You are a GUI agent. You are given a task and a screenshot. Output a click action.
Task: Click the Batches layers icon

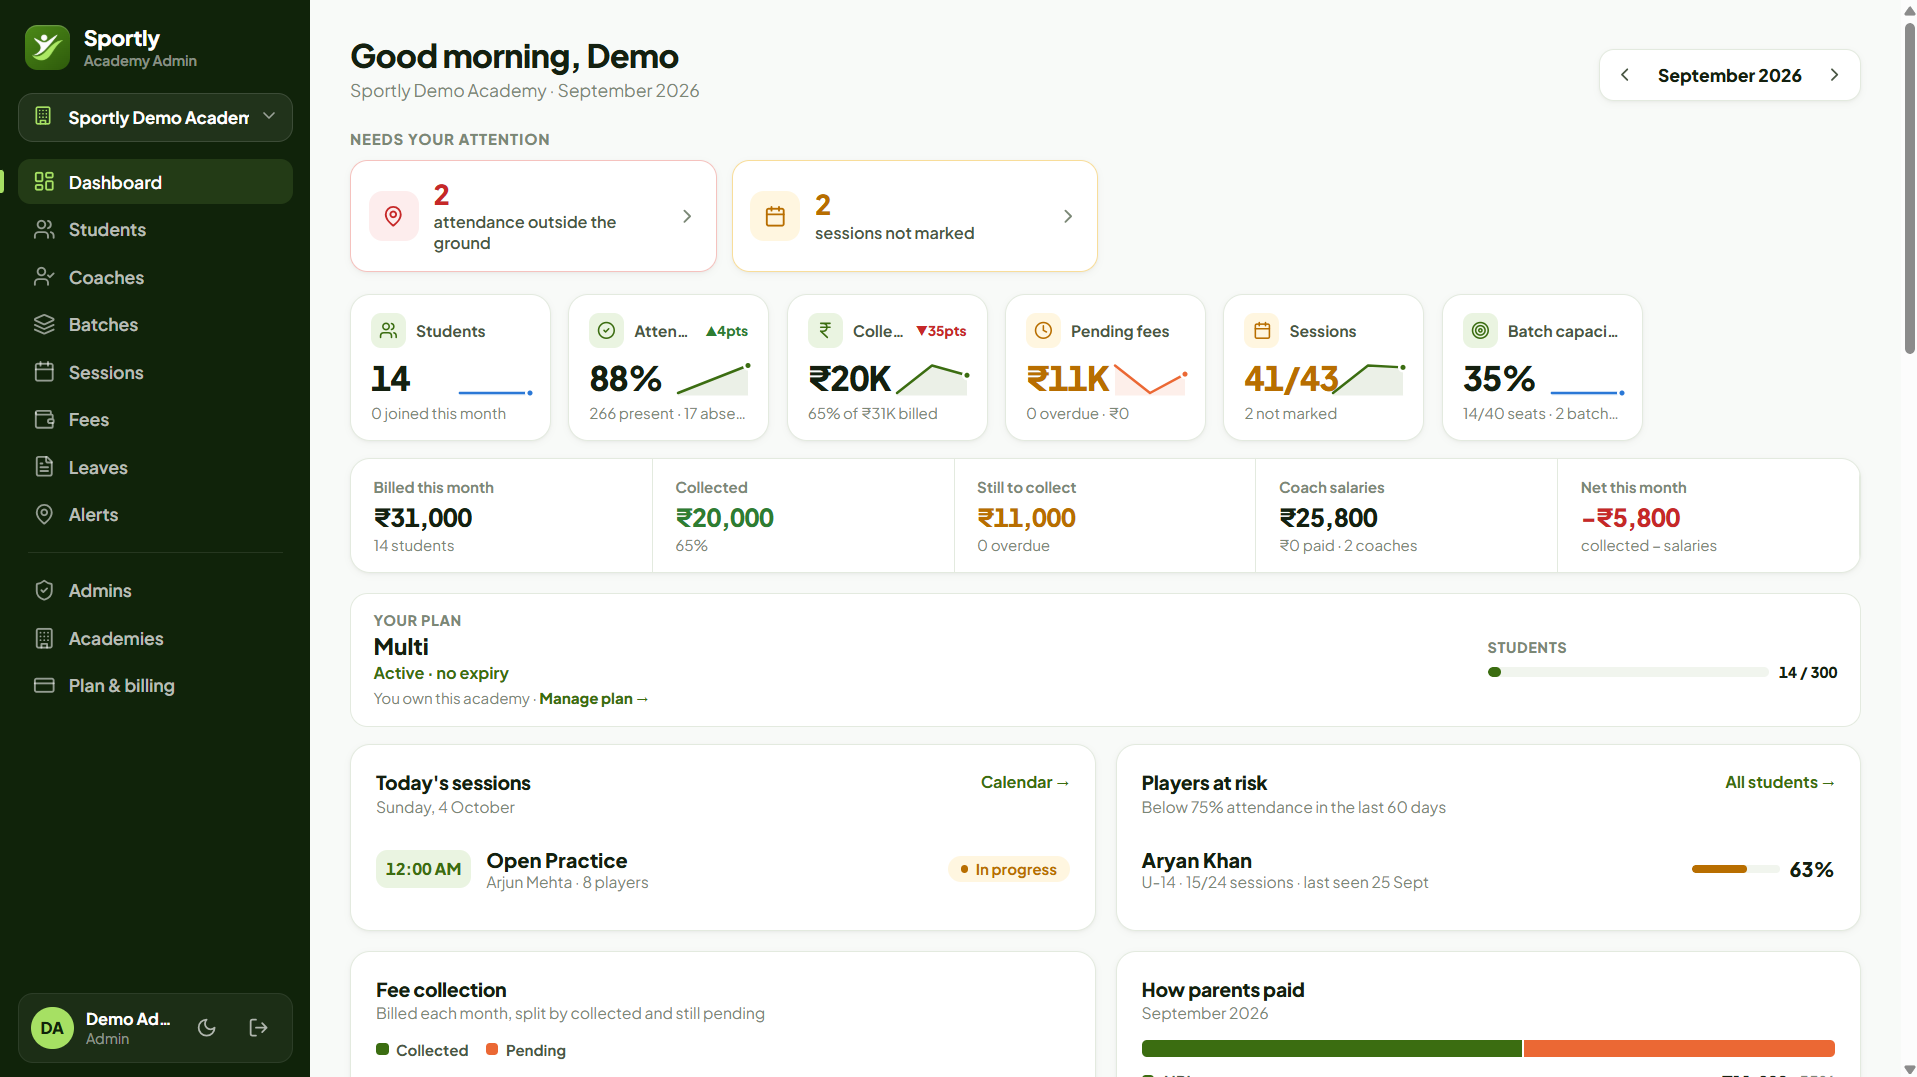44,325
